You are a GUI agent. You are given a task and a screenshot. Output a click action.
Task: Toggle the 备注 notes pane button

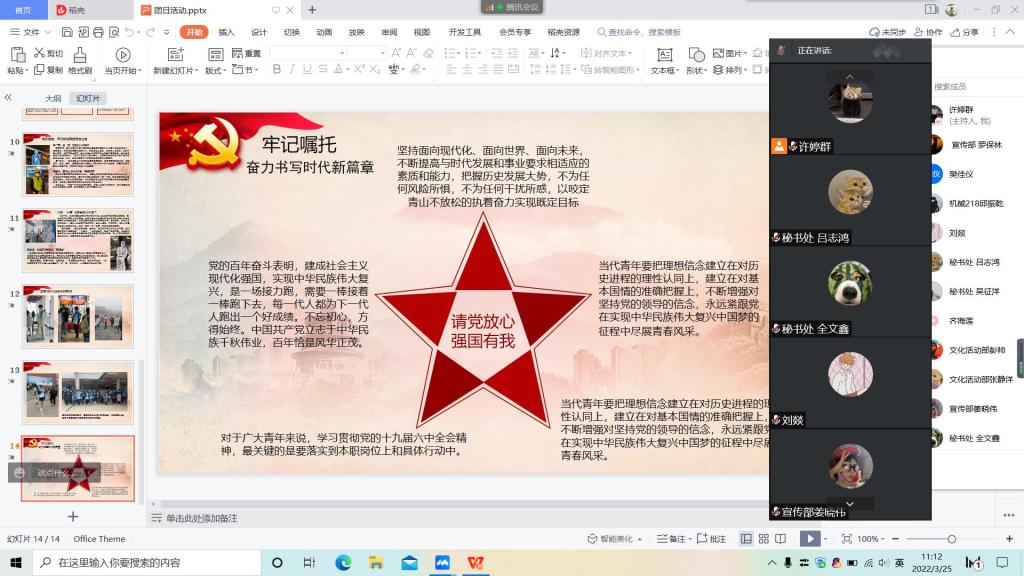click(672, 539)
